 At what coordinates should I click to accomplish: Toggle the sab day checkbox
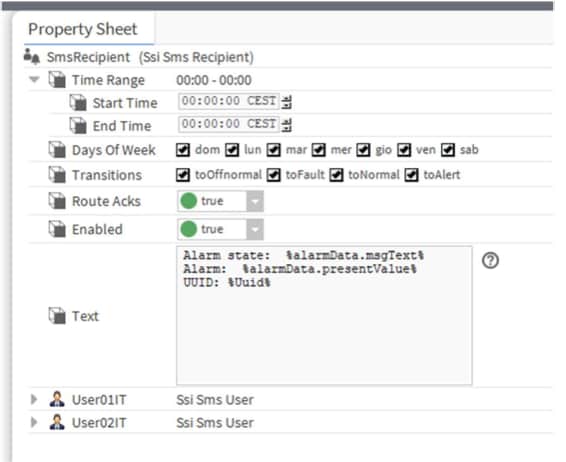(x=448, y=150)
